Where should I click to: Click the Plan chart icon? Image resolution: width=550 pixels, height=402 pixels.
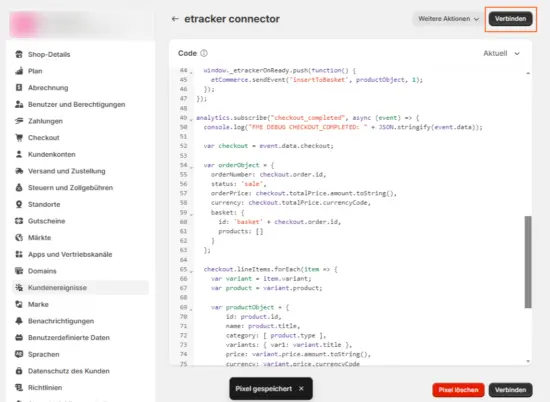click(19, 71)
